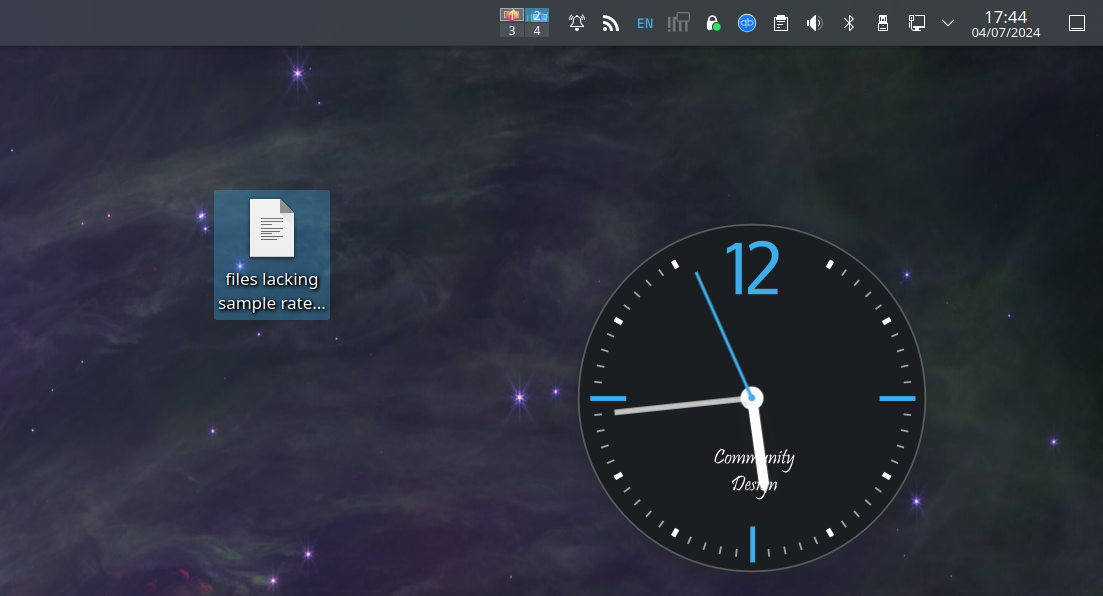Switch keyboard layout by clicking EN
The width and height of the screenshot is (1103, 596).
pyautogui.click(x=645, y=22)
